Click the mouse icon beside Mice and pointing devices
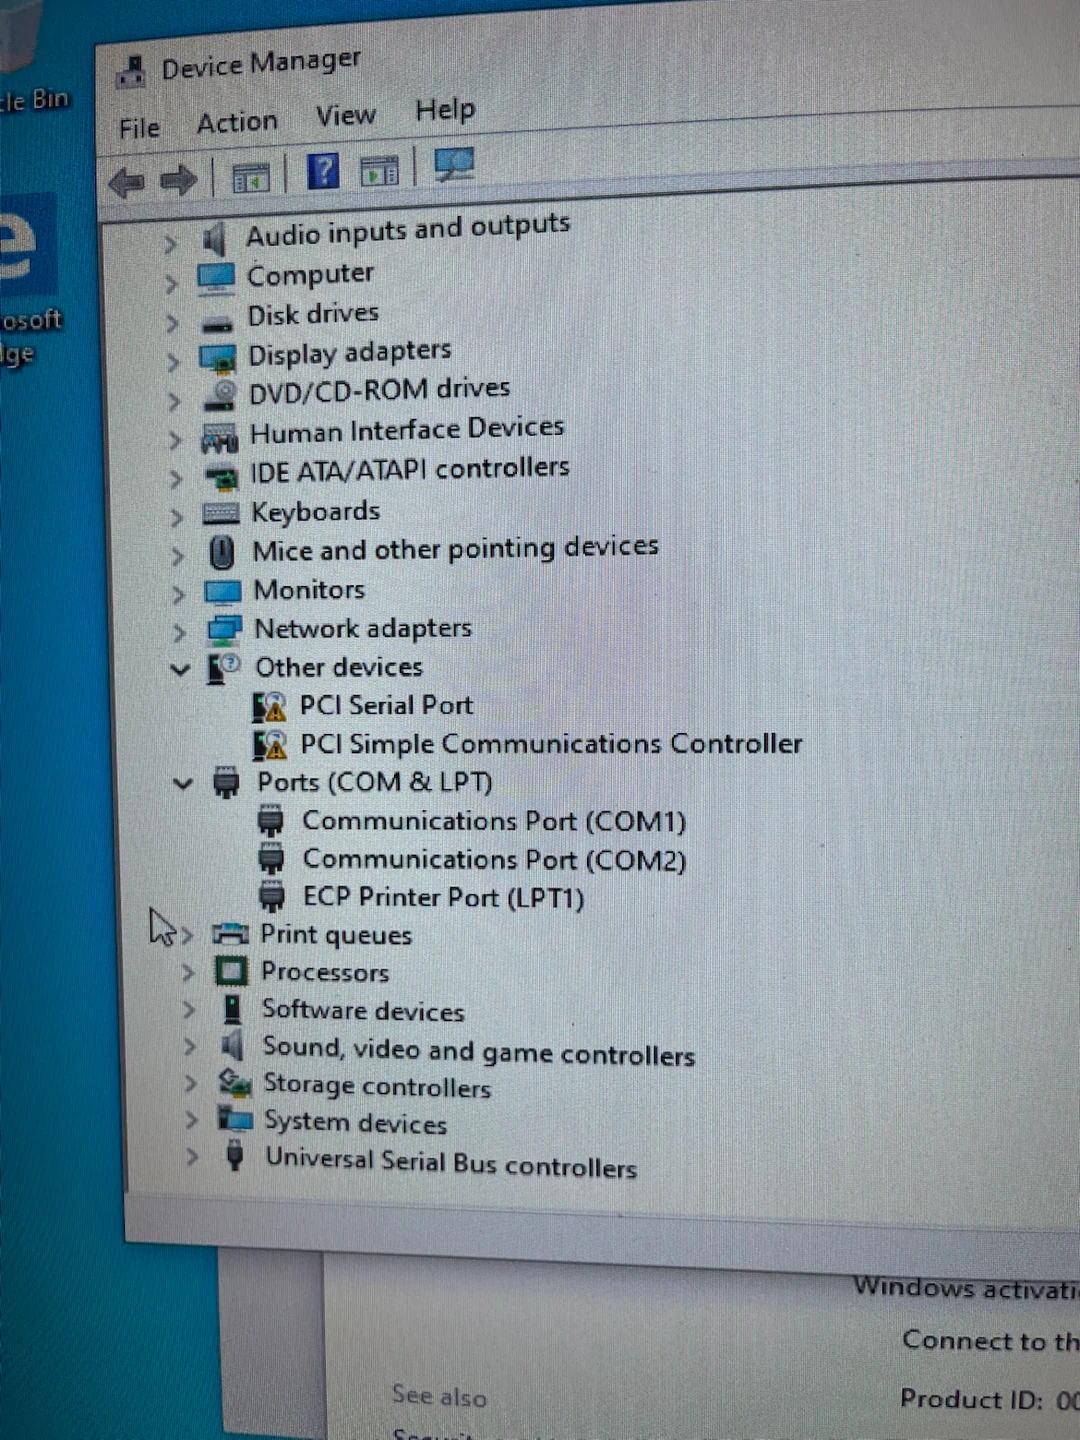This screenshot has width=1080, height=1440. pos(222,552)
